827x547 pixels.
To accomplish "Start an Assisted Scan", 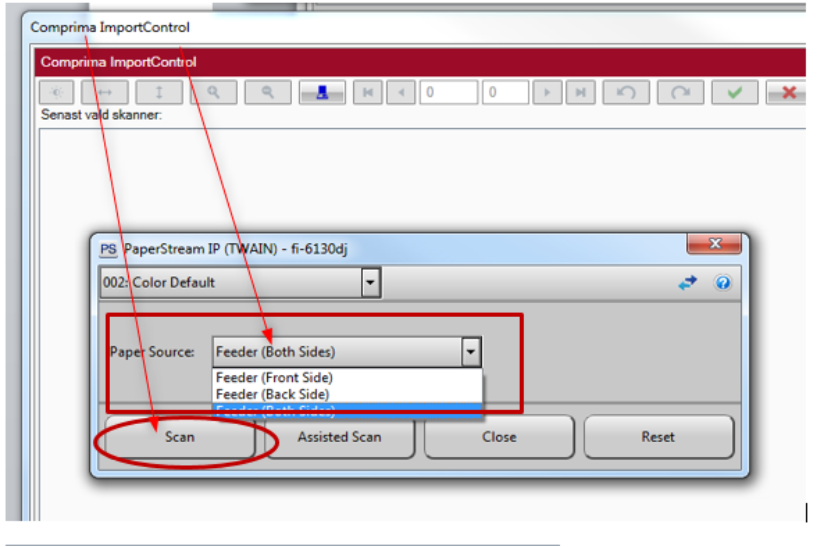I will 339,437.
